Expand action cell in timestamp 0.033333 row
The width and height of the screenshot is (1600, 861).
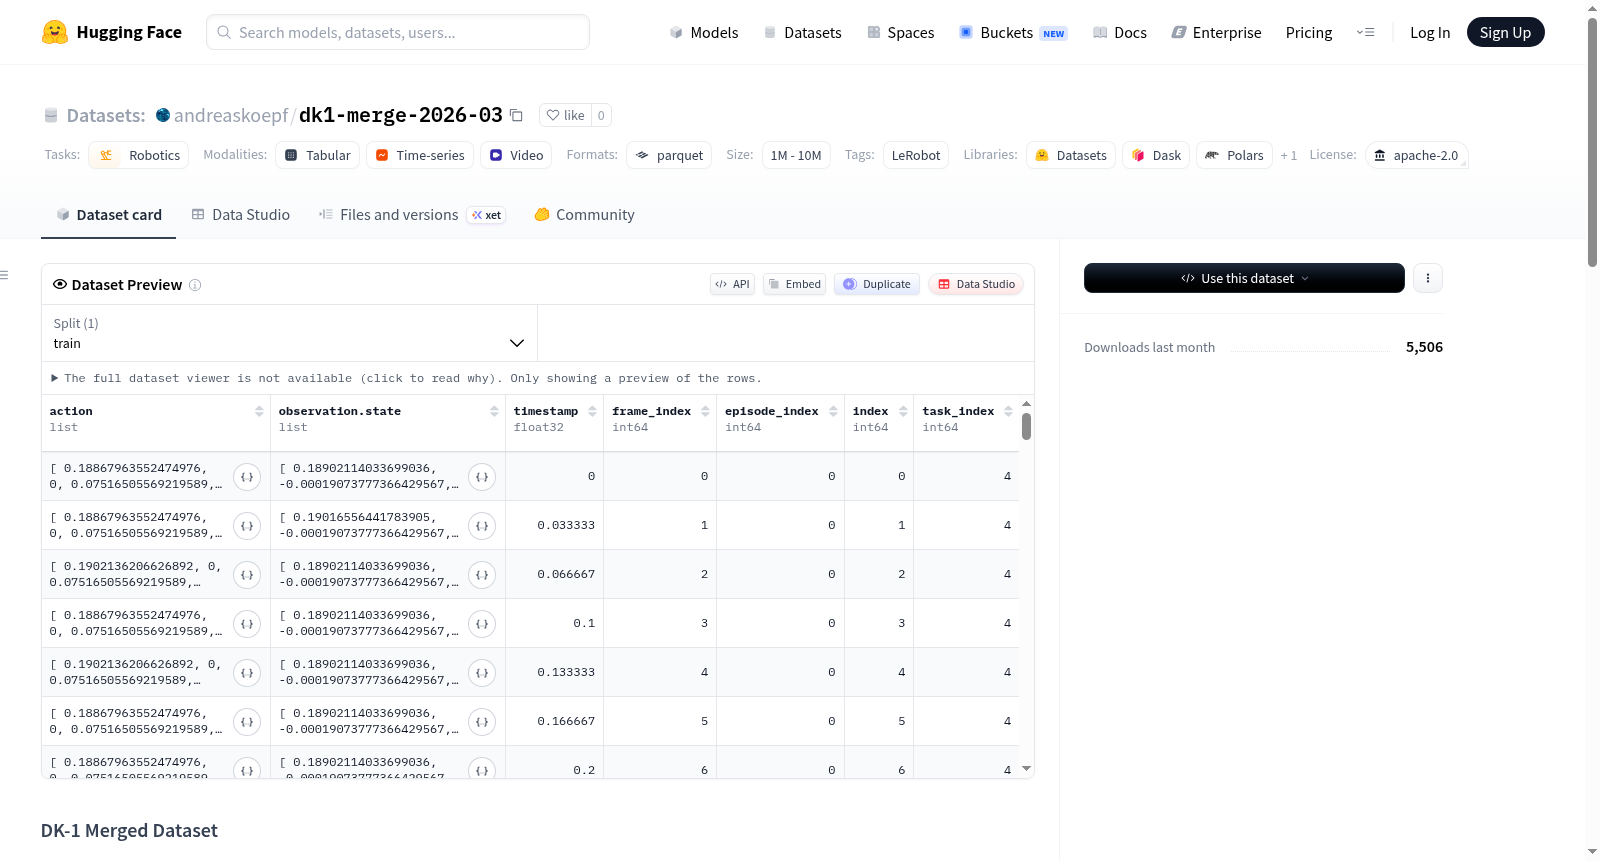(247, 526)
